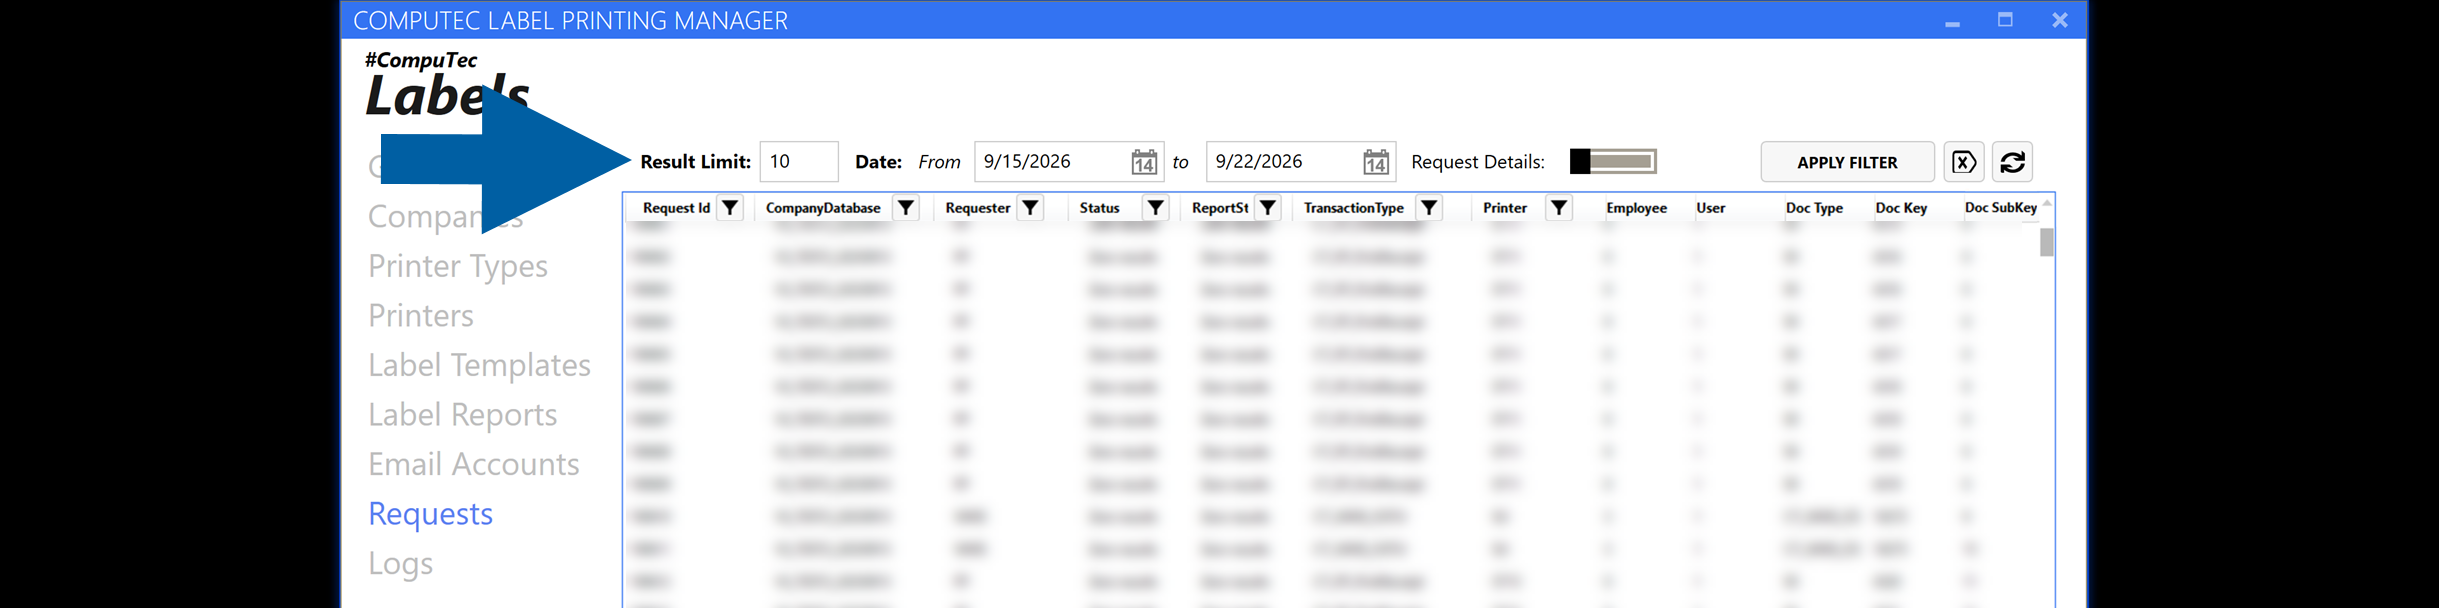Open the Requester column filter
The width and height of the screenshot is (2439, 608).
point(1030,208)
